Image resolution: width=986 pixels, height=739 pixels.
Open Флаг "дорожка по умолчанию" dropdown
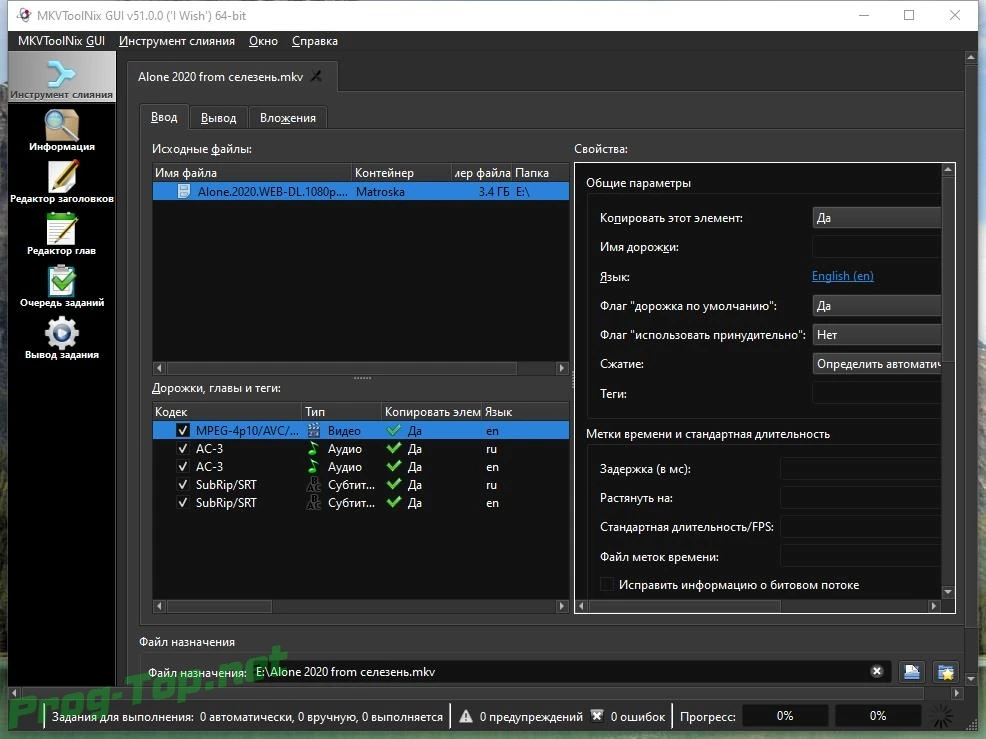click(877, 306)
